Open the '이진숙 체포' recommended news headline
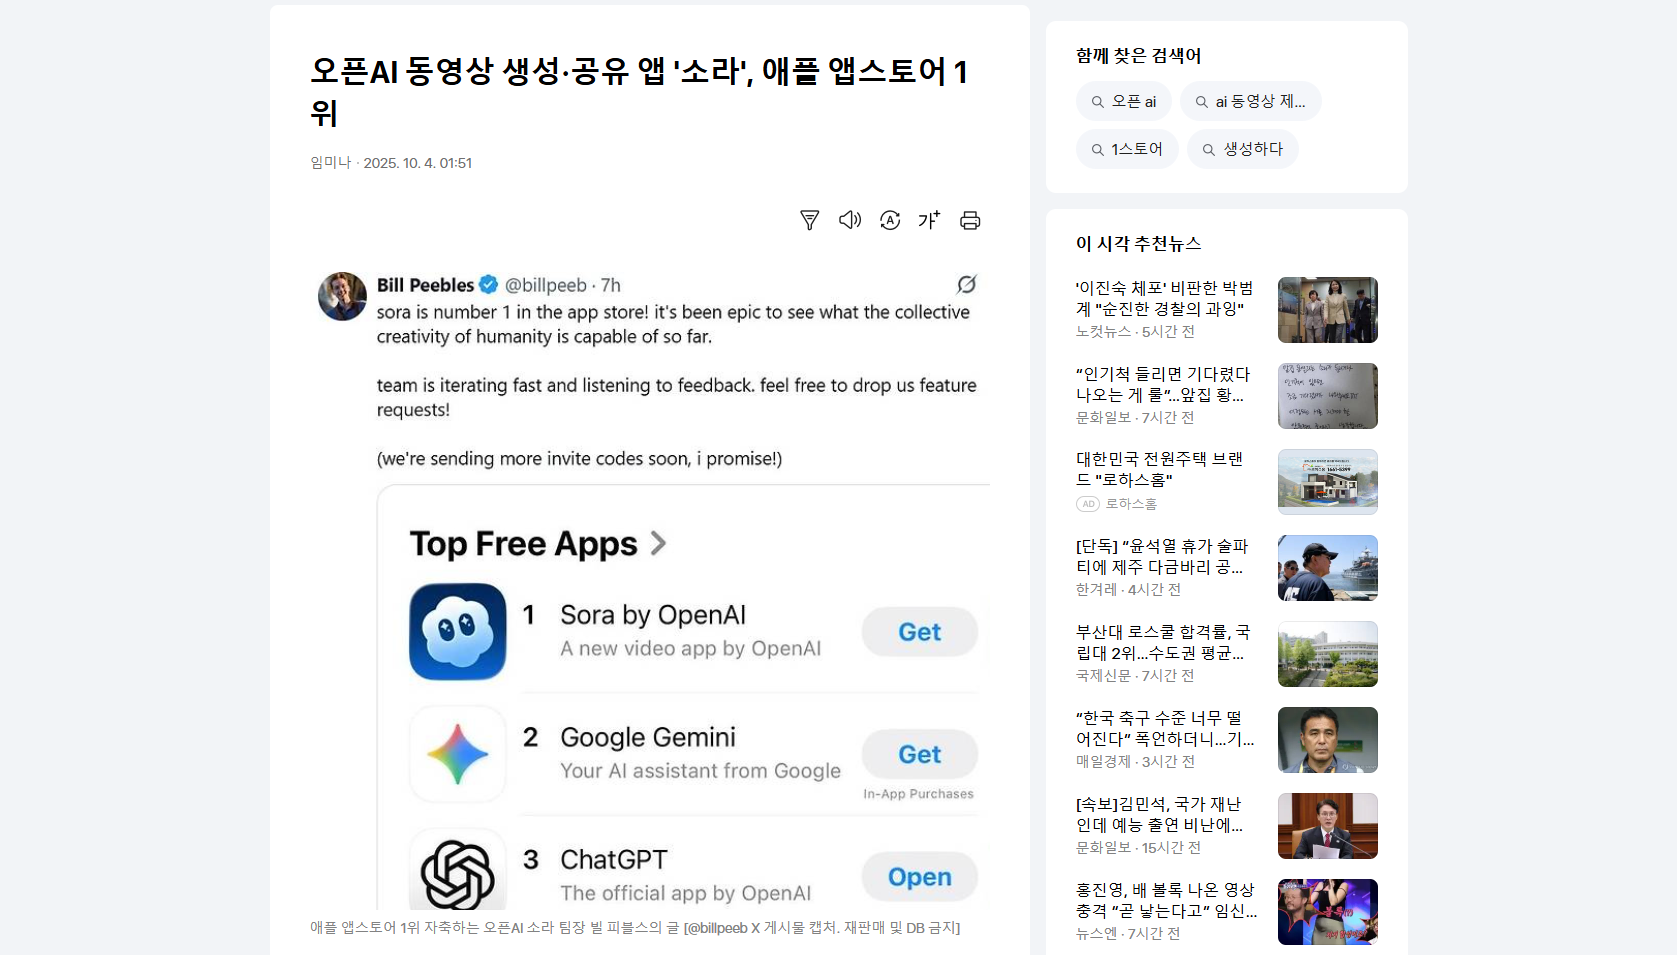1677x955 pixels. [1165, 298]
